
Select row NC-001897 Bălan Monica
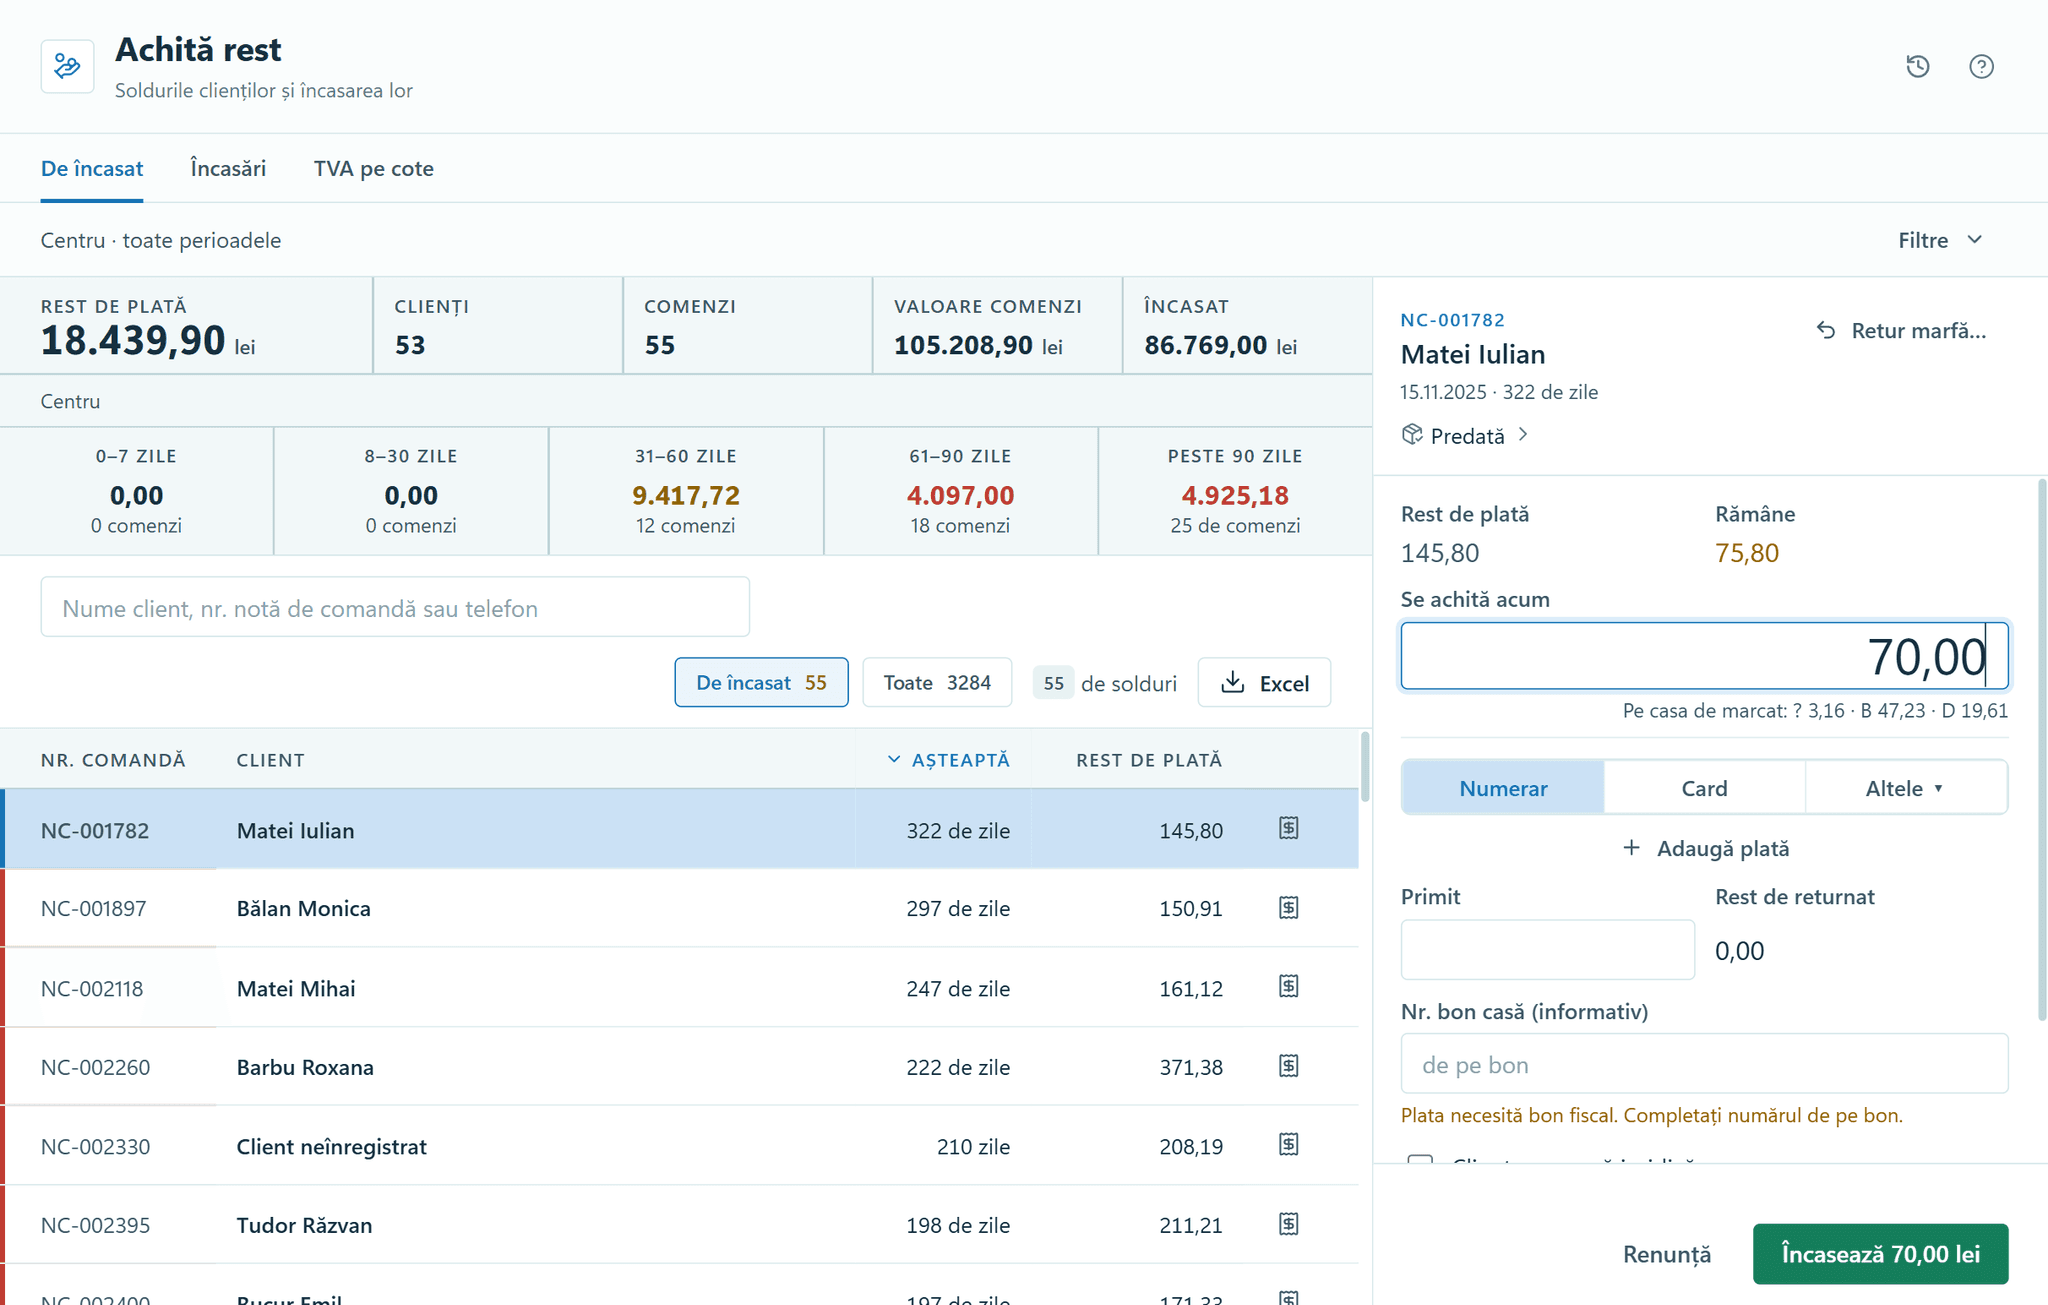click(680, 908)
